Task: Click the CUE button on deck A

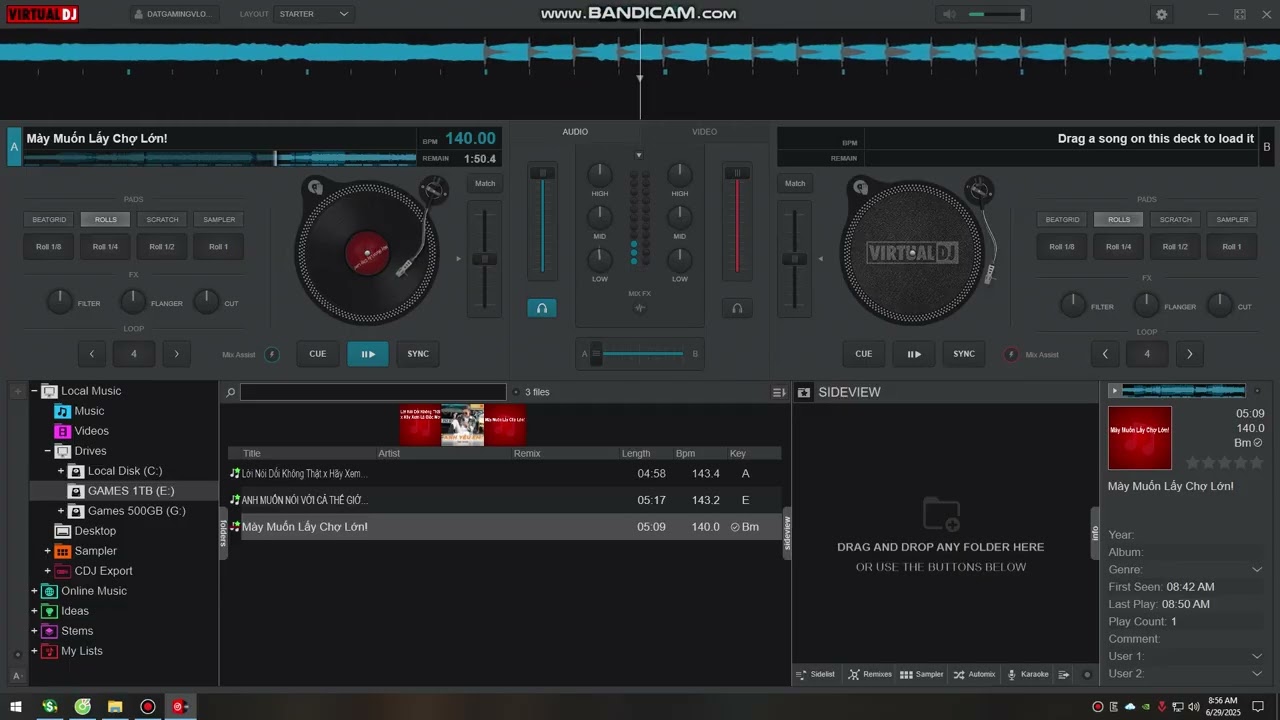Action: (x=318, y=354)
